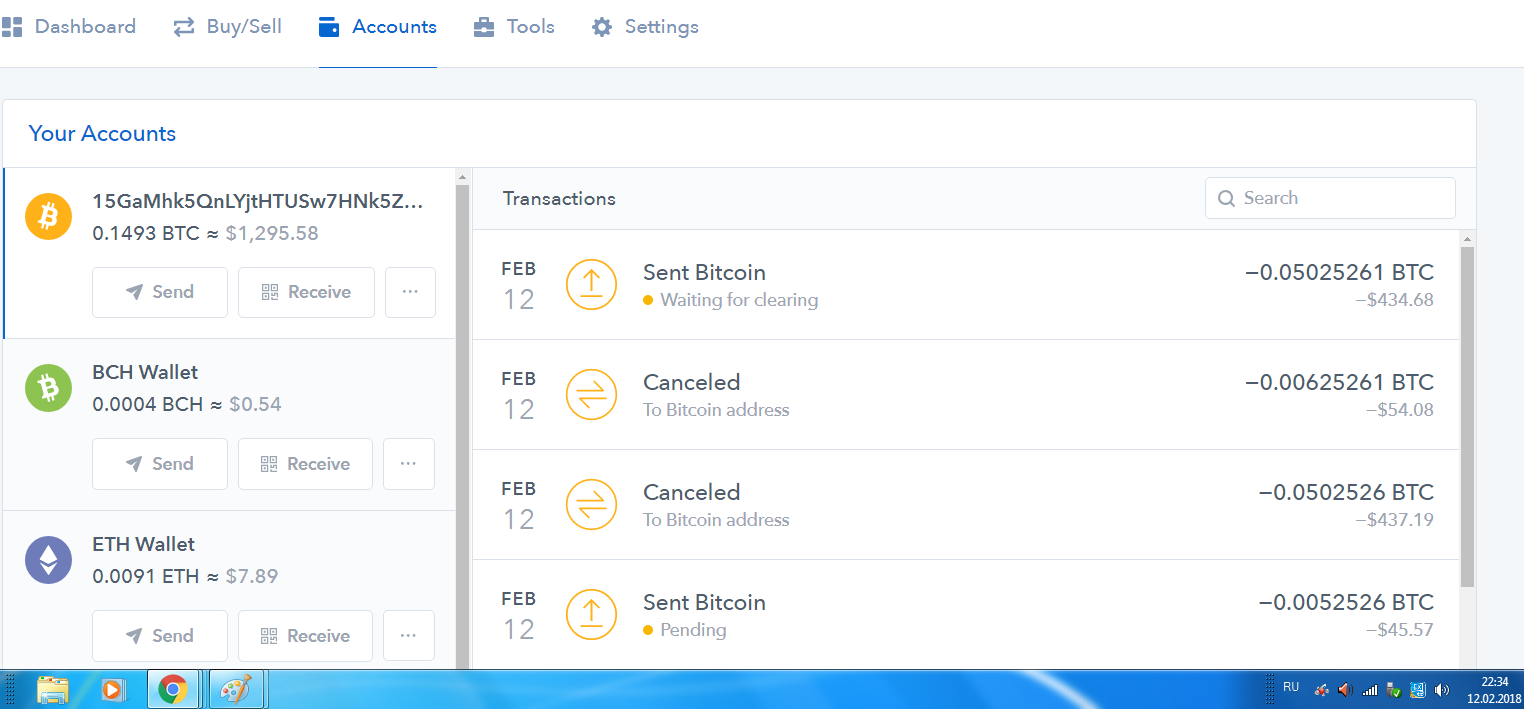This screenshot has height=709, width=1524.
Task: Click the Transactions heading
Action: pyautogui.click(x=559, y=198)
